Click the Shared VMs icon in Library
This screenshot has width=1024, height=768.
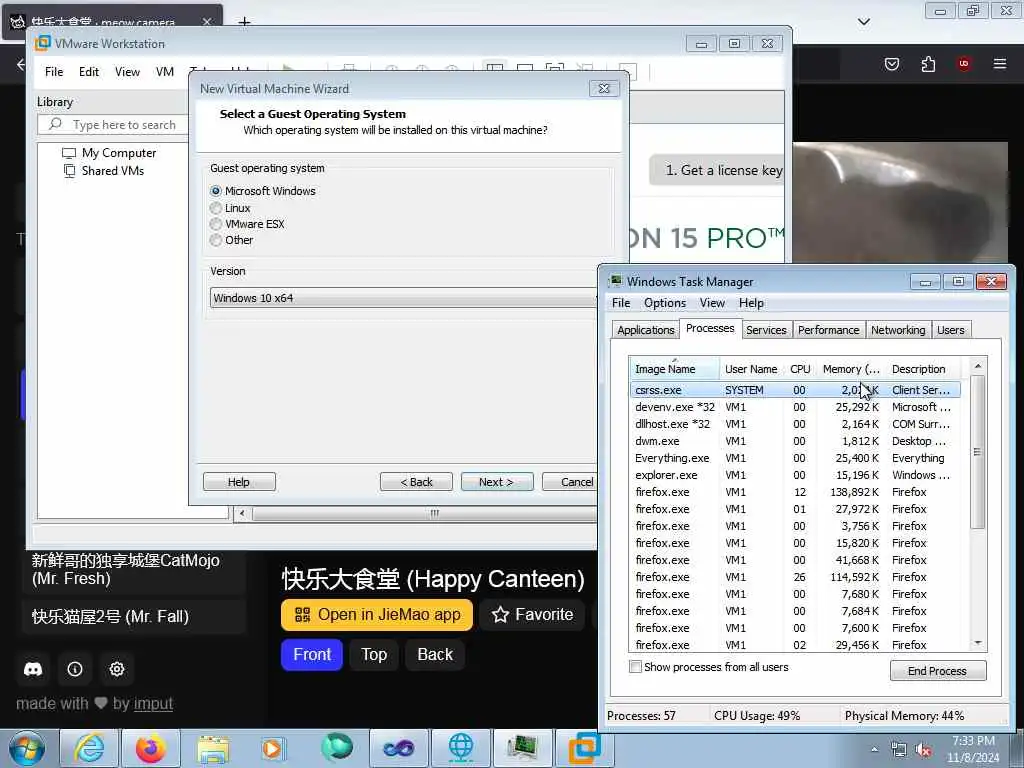[x=69, y=171]
